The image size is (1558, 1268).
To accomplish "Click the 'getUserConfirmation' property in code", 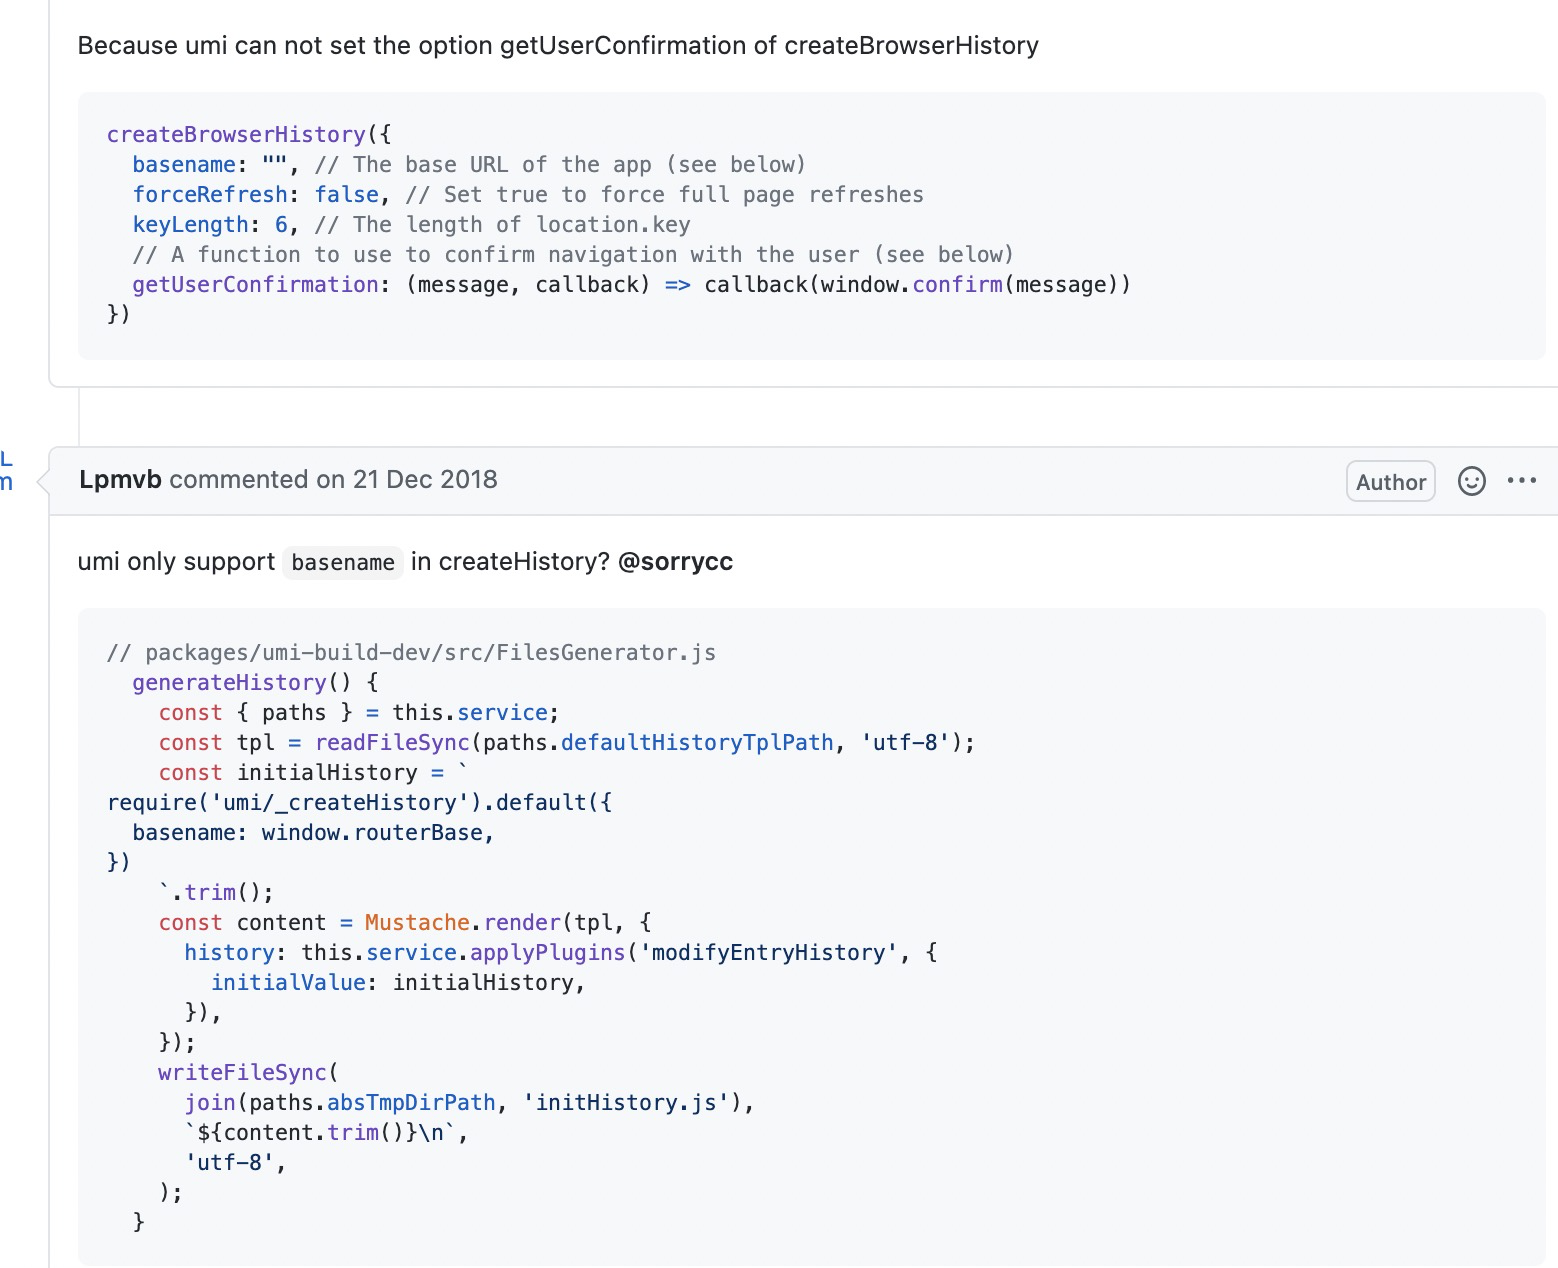I will click(x=254, y=284).
